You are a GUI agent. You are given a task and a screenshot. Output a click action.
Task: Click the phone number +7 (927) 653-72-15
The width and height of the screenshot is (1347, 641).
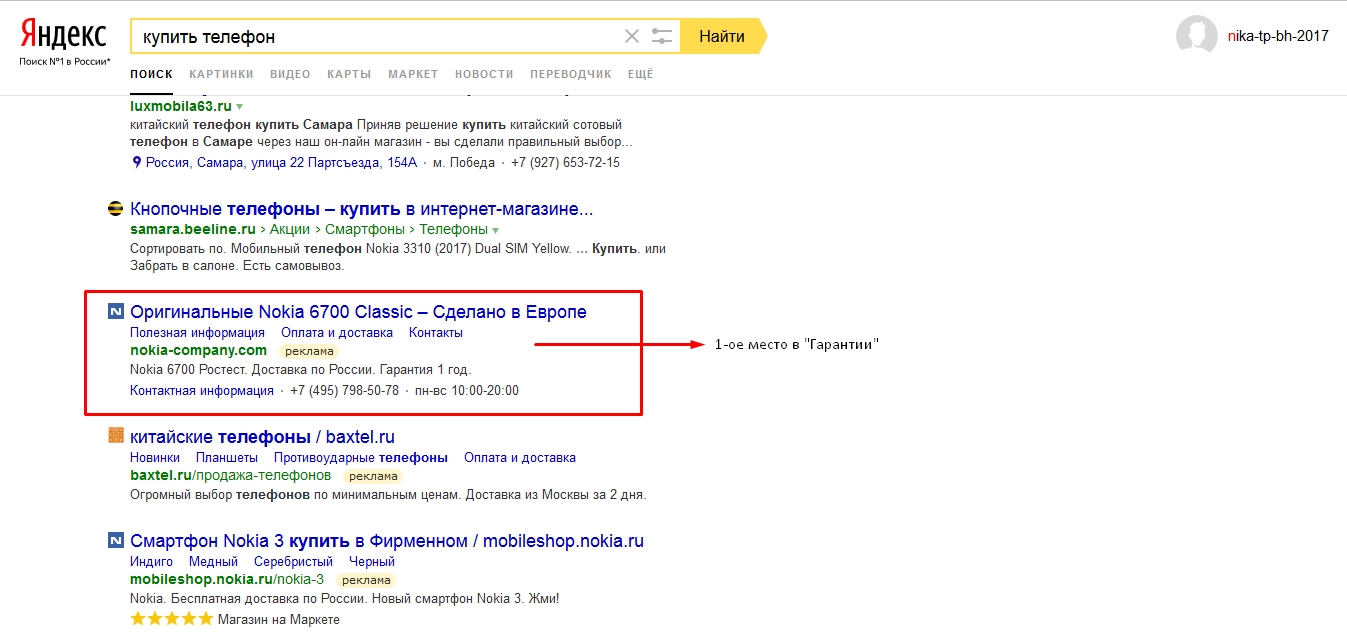click(x=565, y=163)
